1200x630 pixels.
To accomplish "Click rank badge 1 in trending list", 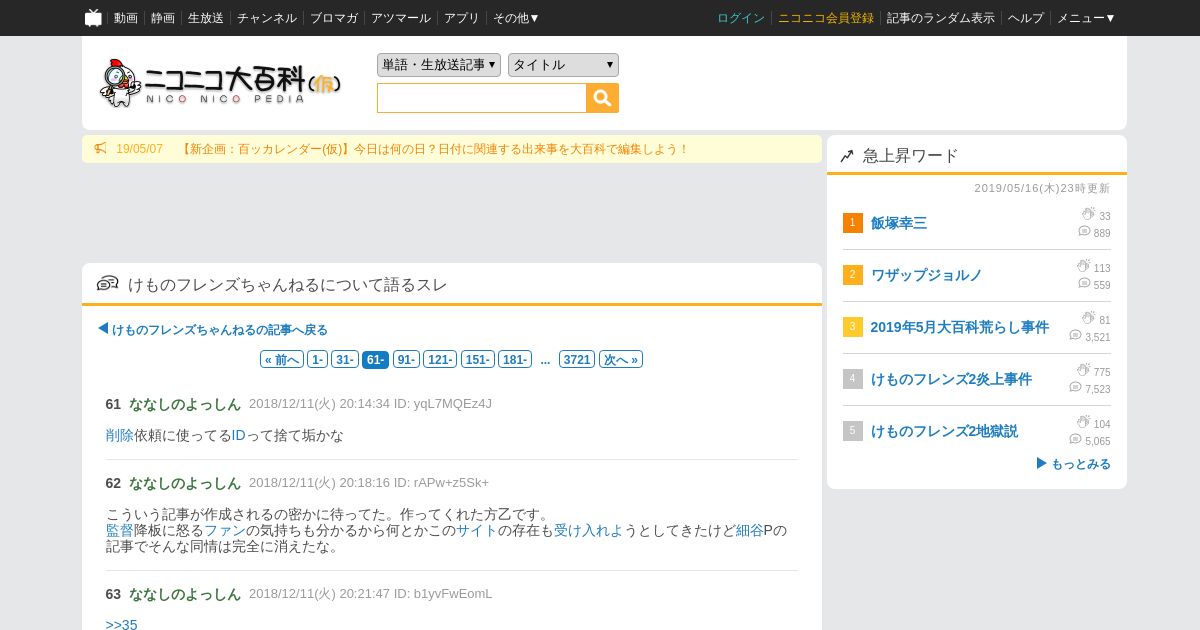I will pos(853,223).
